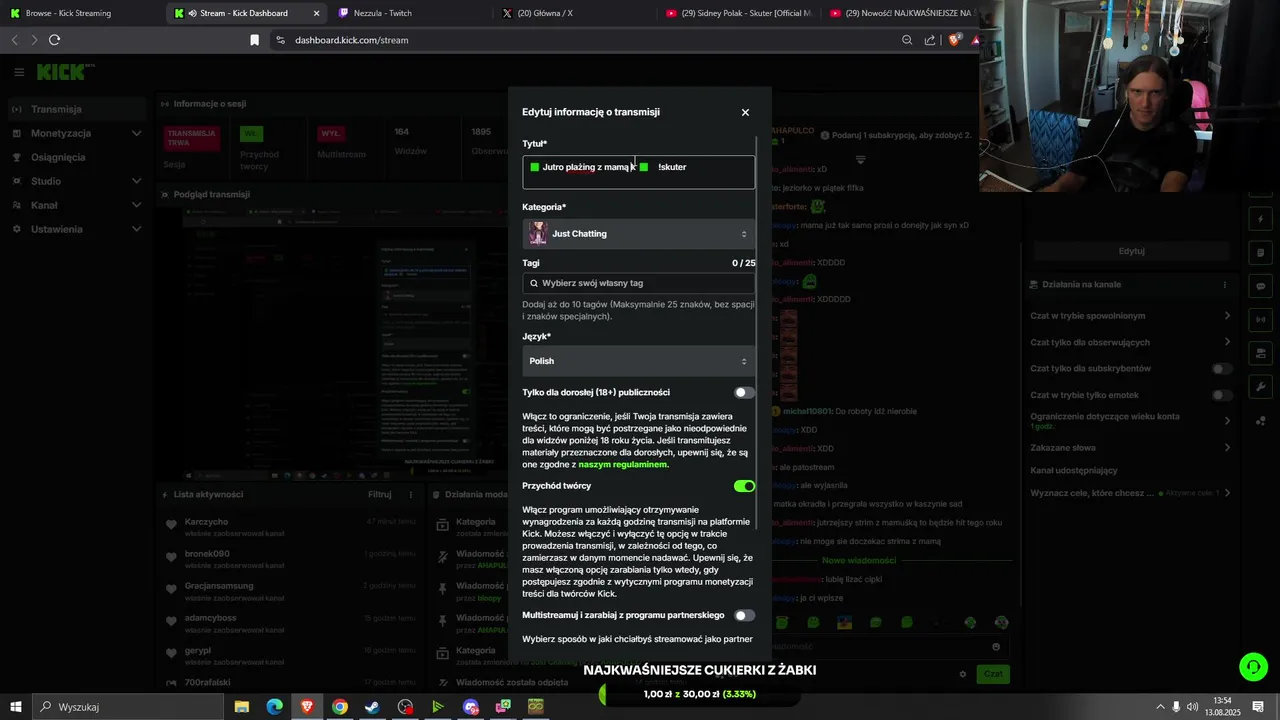Viewport: 1280px width, 720px height.
Task: Click the broadcast signal sidebar icon
Action: (1260, 320)
